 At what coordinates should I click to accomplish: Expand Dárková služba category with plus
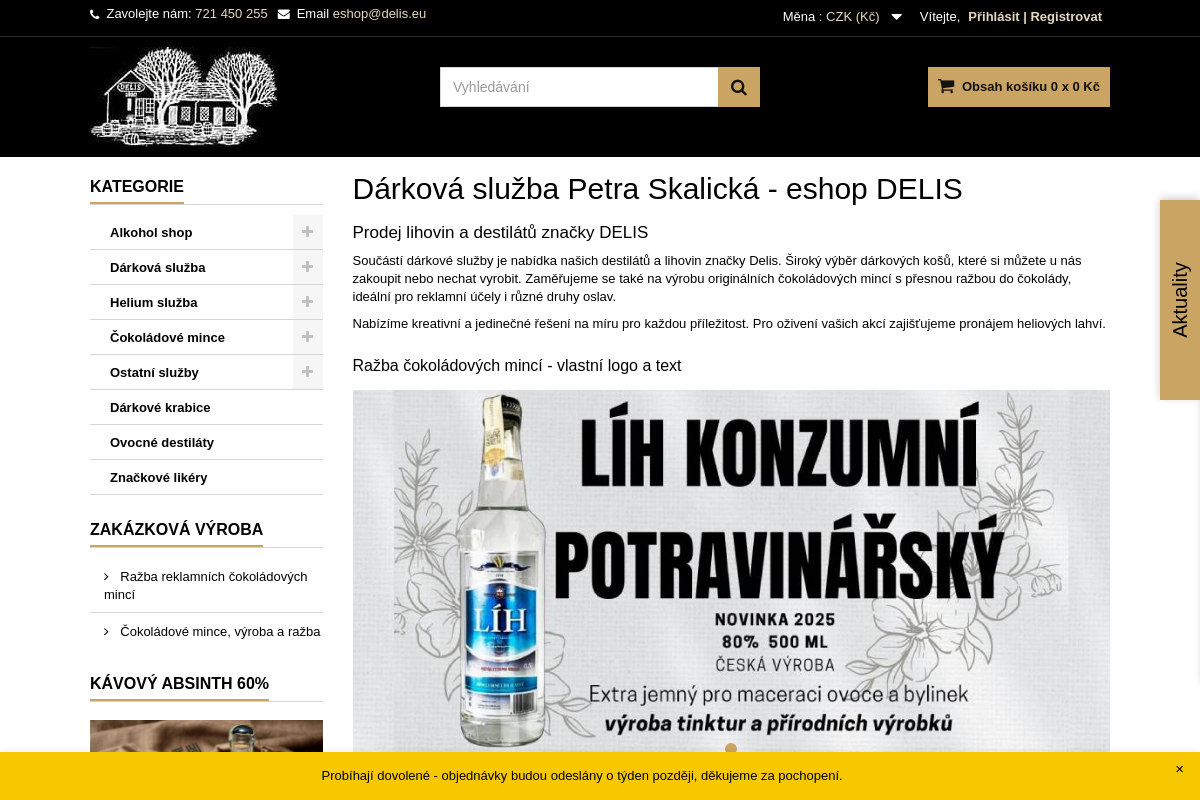click(x=308, y=267)
